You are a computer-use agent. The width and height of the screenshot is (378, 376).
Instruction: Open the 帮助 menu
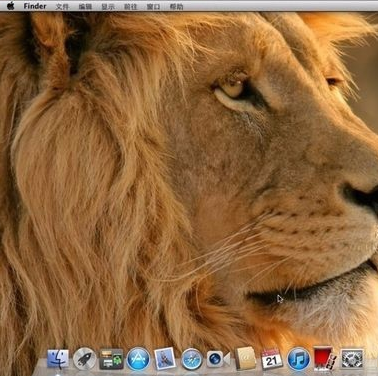coord(176,6)
